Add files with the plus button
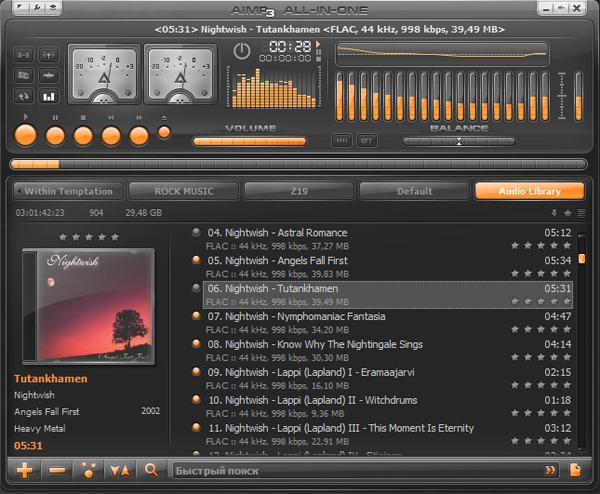 pos(24,470)
